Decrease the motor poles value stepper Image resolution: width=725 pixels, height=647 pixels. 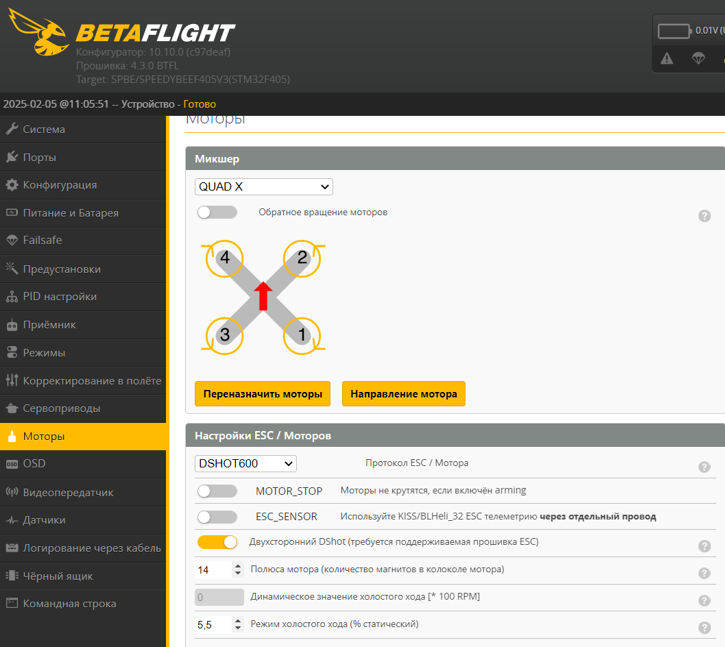238,573
